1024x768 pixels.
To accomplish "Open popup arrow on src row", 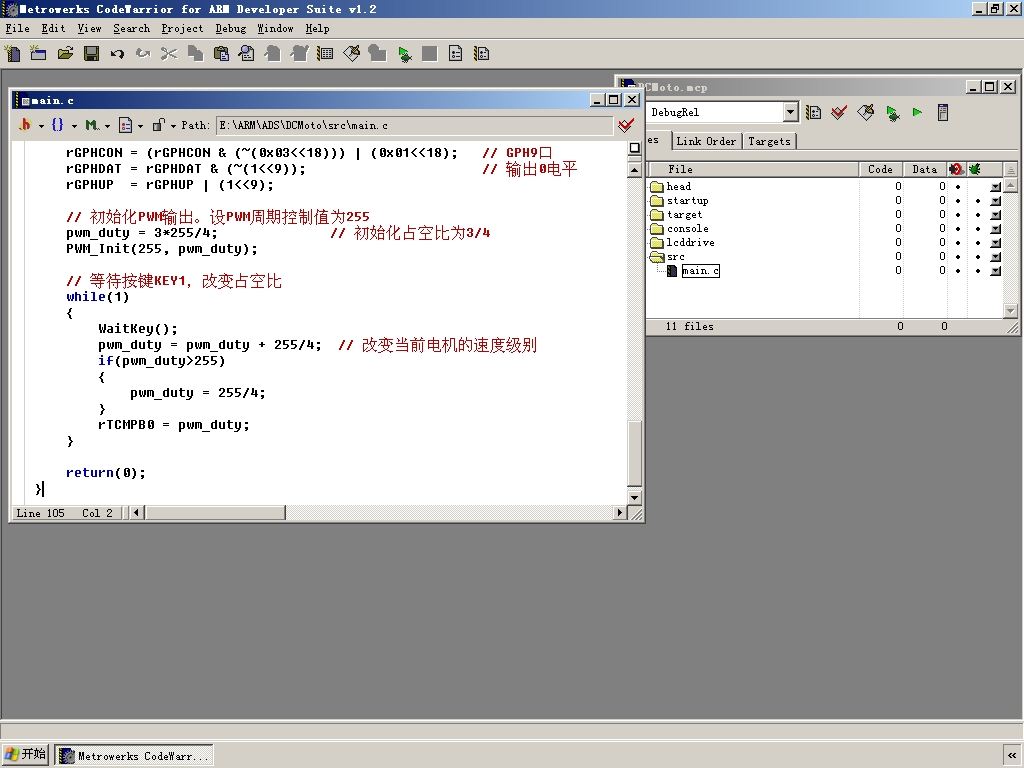I will click(x=995, y=257).
